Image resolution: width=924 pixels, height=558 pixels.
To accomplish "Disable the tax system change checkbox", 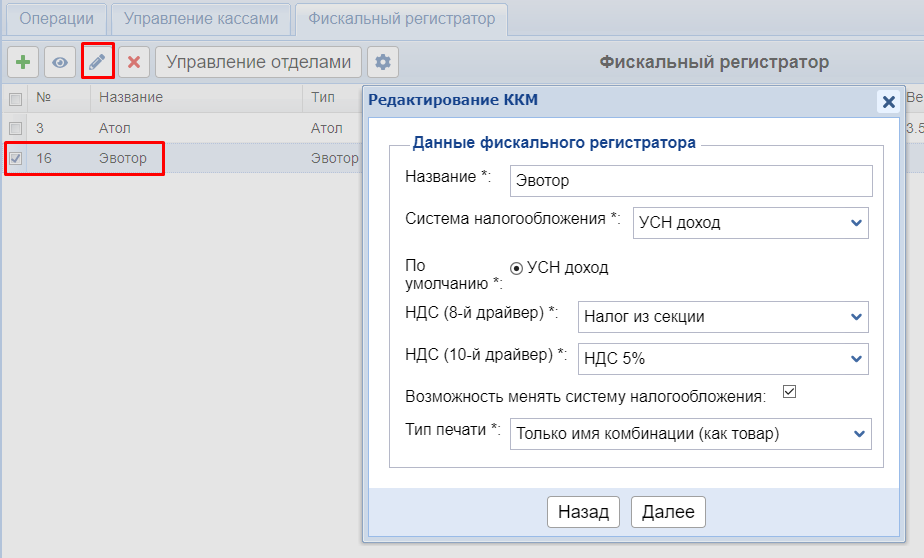I will click(x=788, y=392).
